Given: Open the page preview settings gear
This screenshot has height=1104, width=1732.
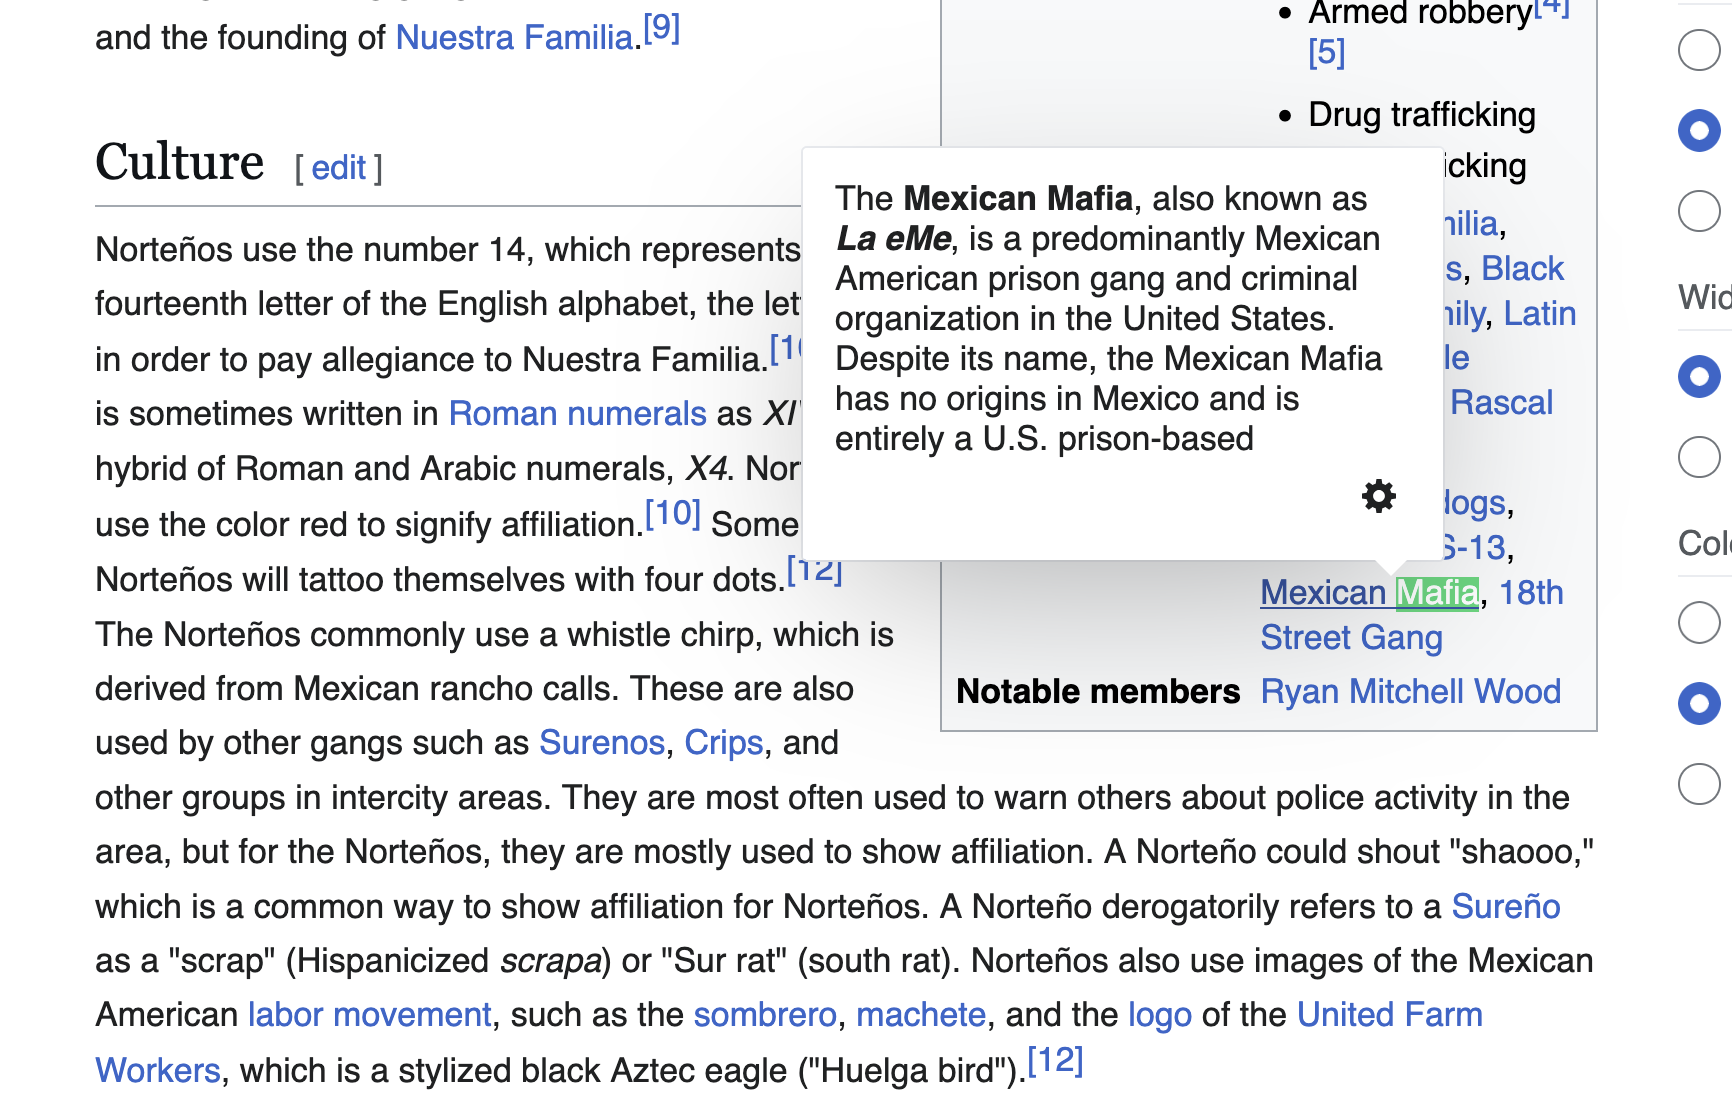Looking at the screenshot, I should tap(1378, 496).
